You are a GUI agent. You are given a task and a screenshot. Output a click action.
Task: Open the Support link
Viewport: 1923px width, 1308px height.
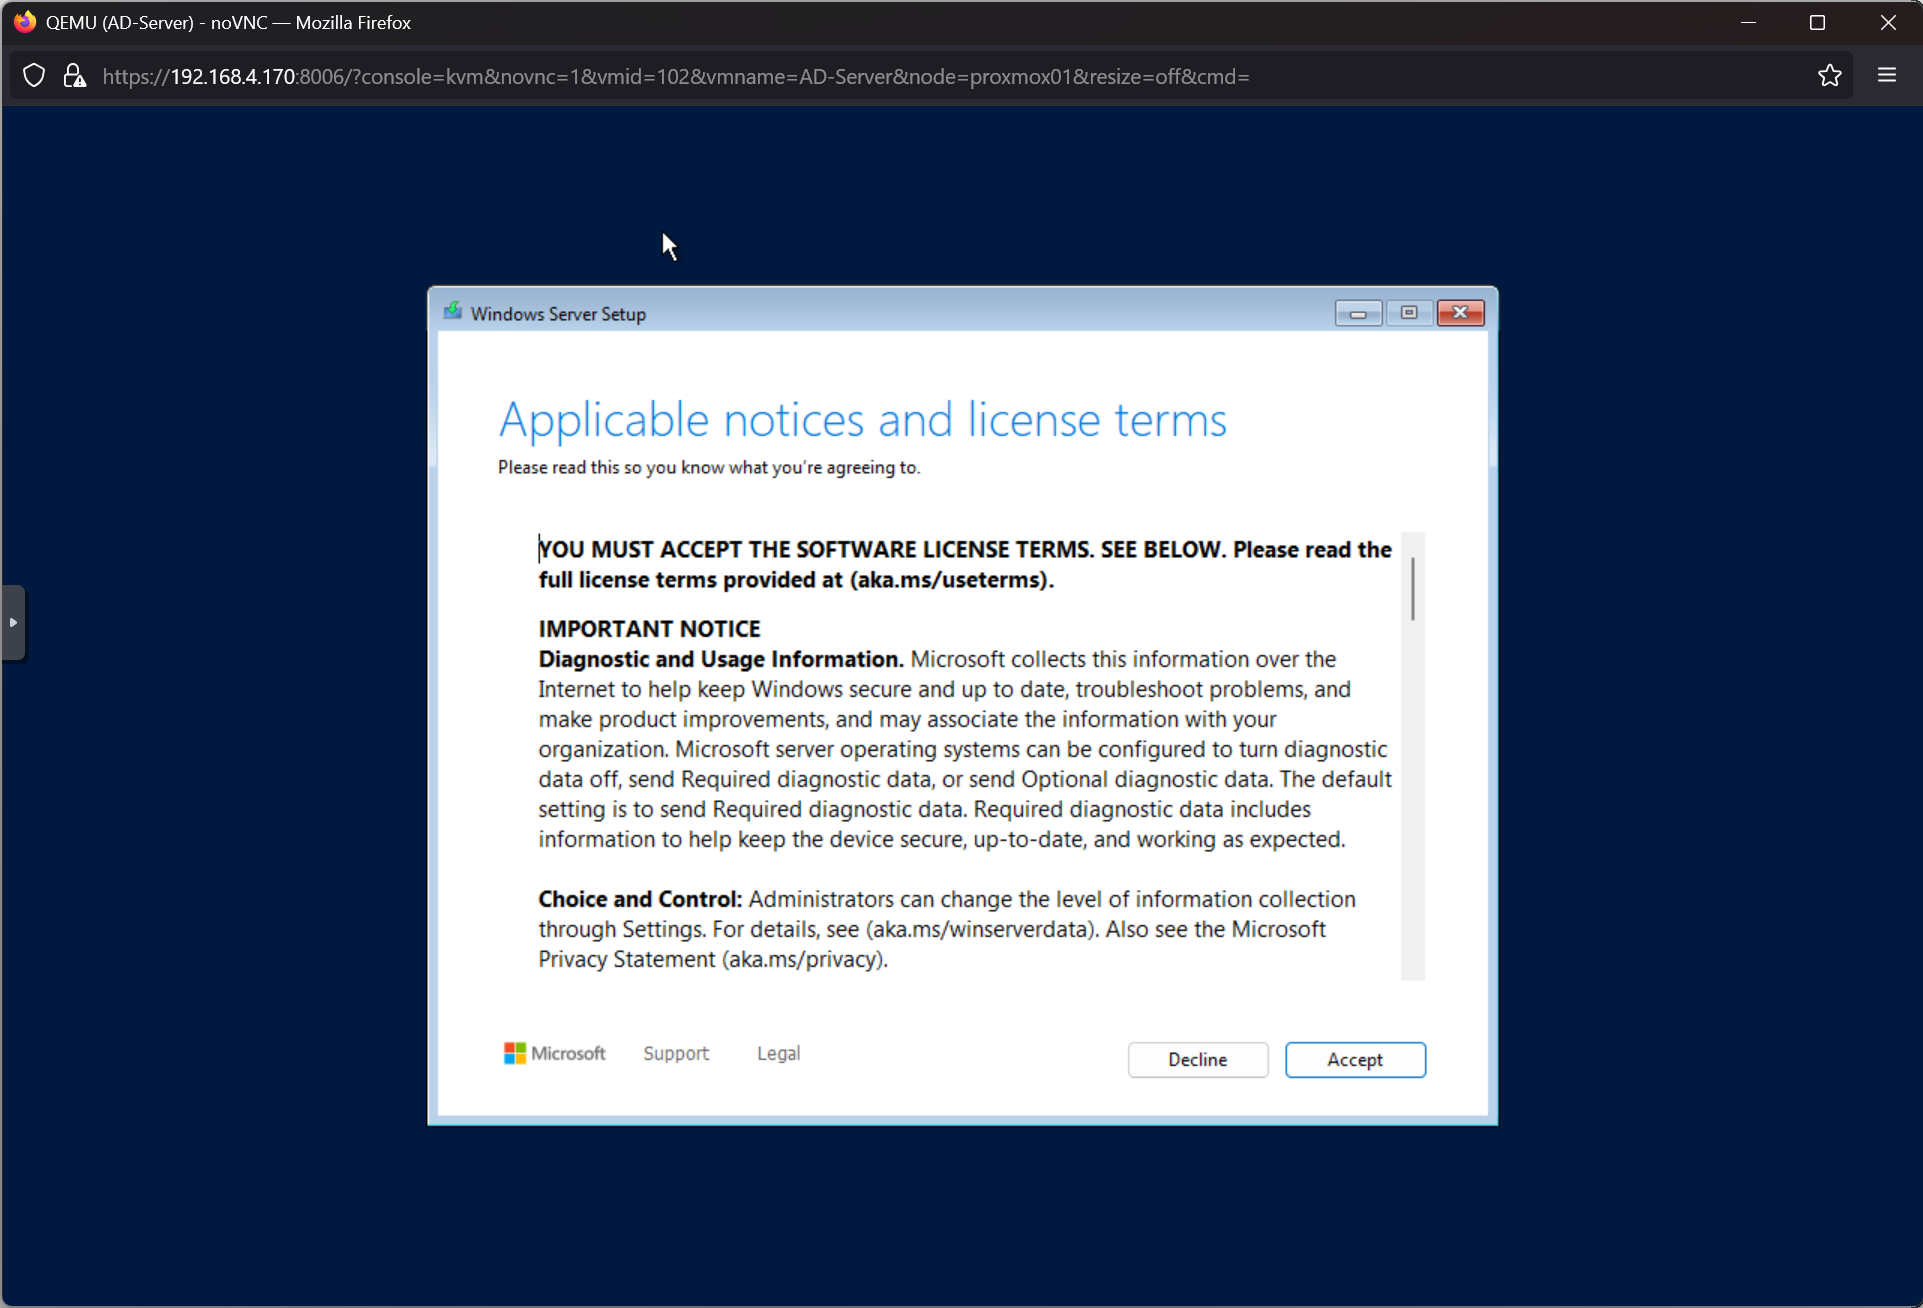click(x=676, y=1053)
